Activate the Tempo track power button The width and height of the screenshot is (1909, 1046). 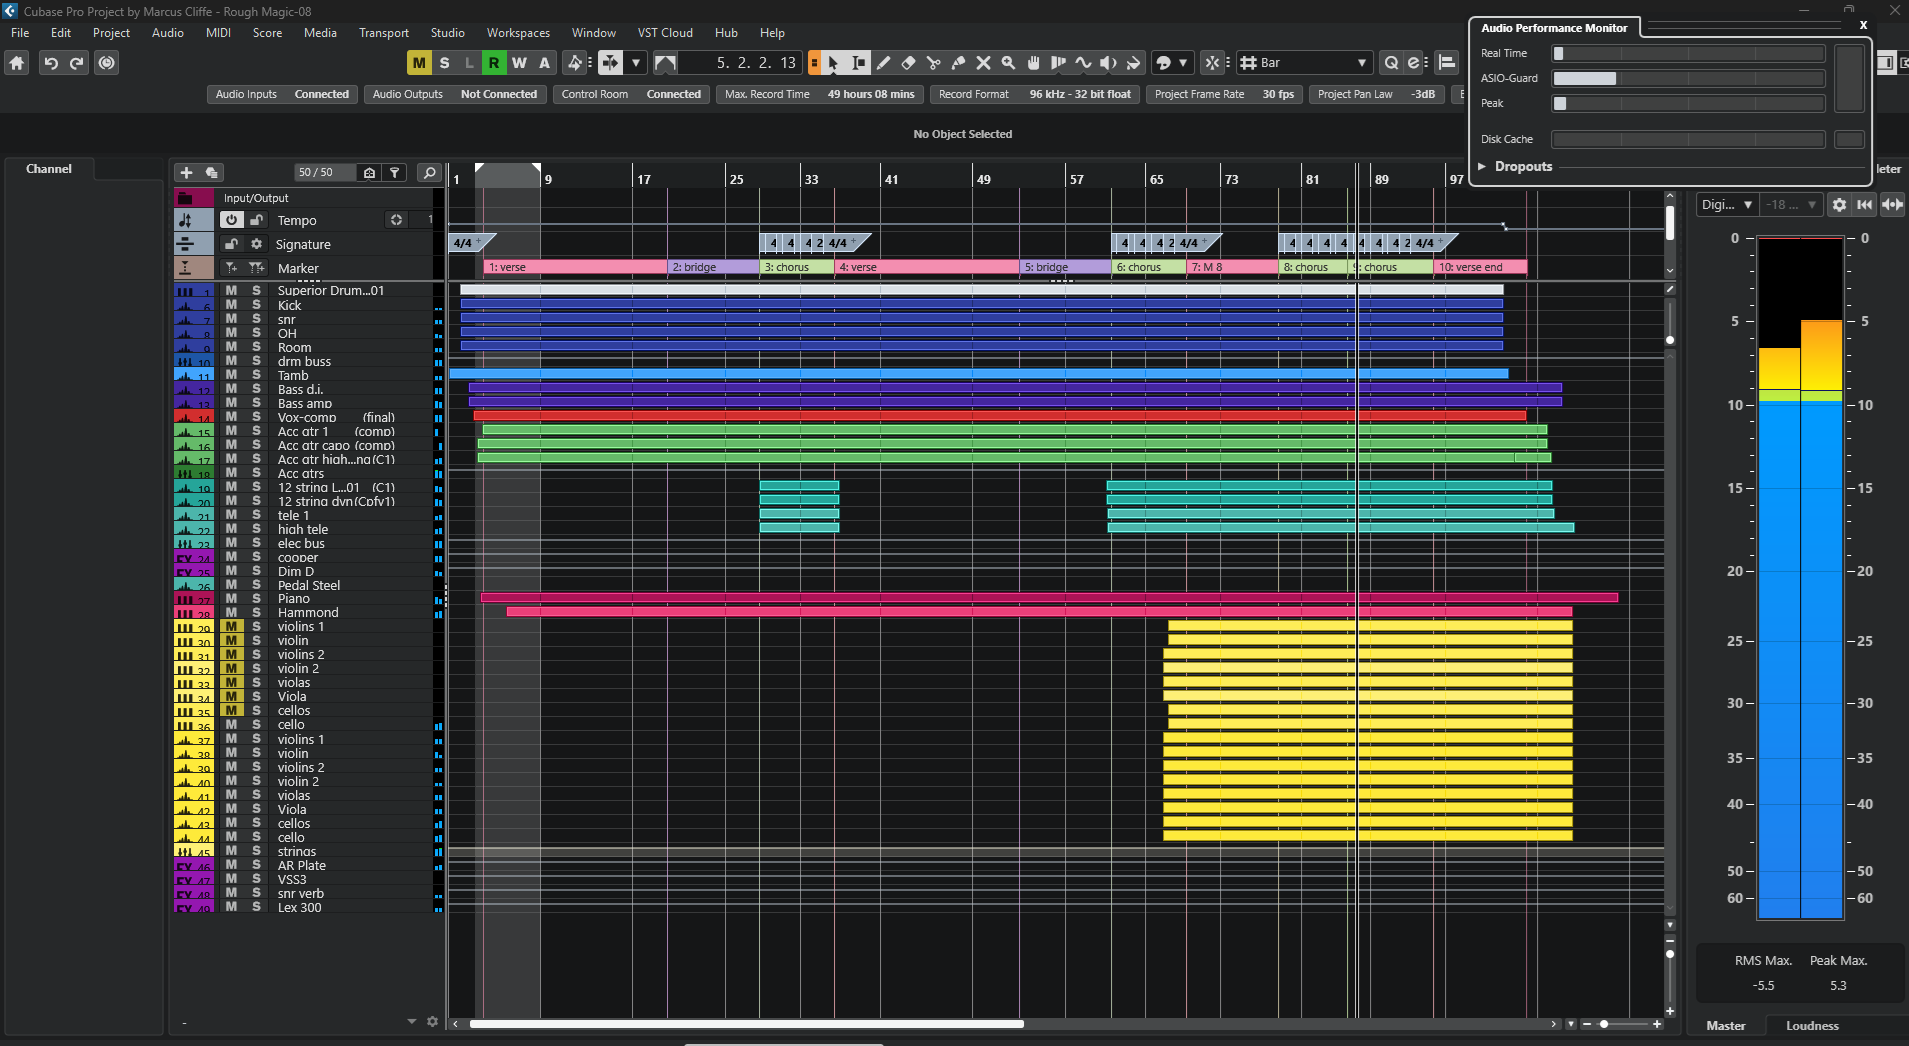232,220
